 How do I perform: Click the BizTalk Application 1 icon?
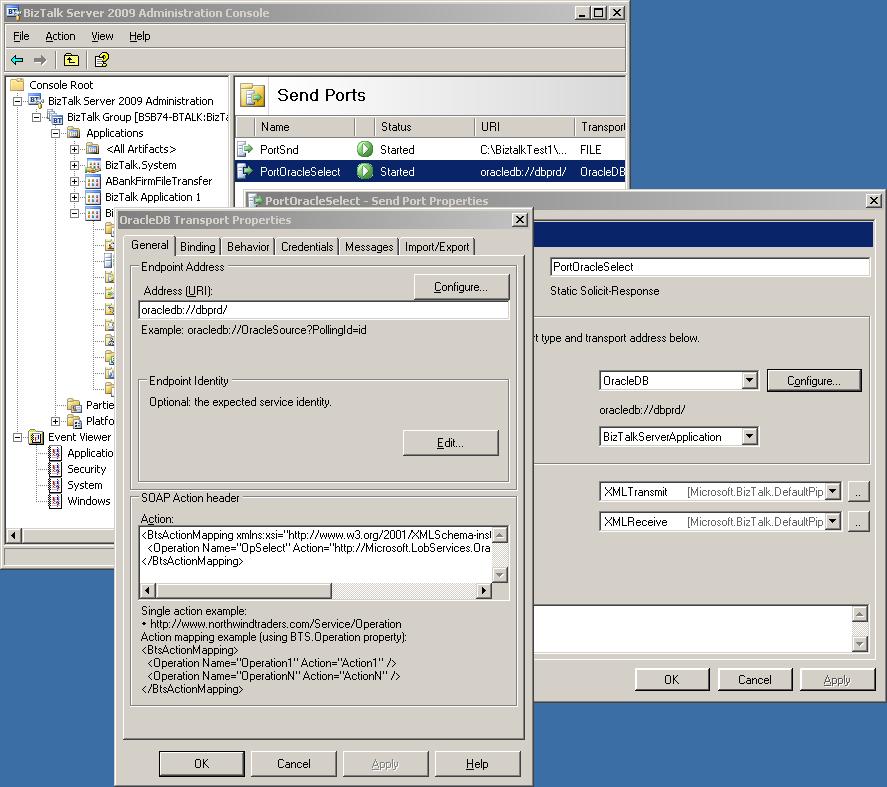[93, 197]
